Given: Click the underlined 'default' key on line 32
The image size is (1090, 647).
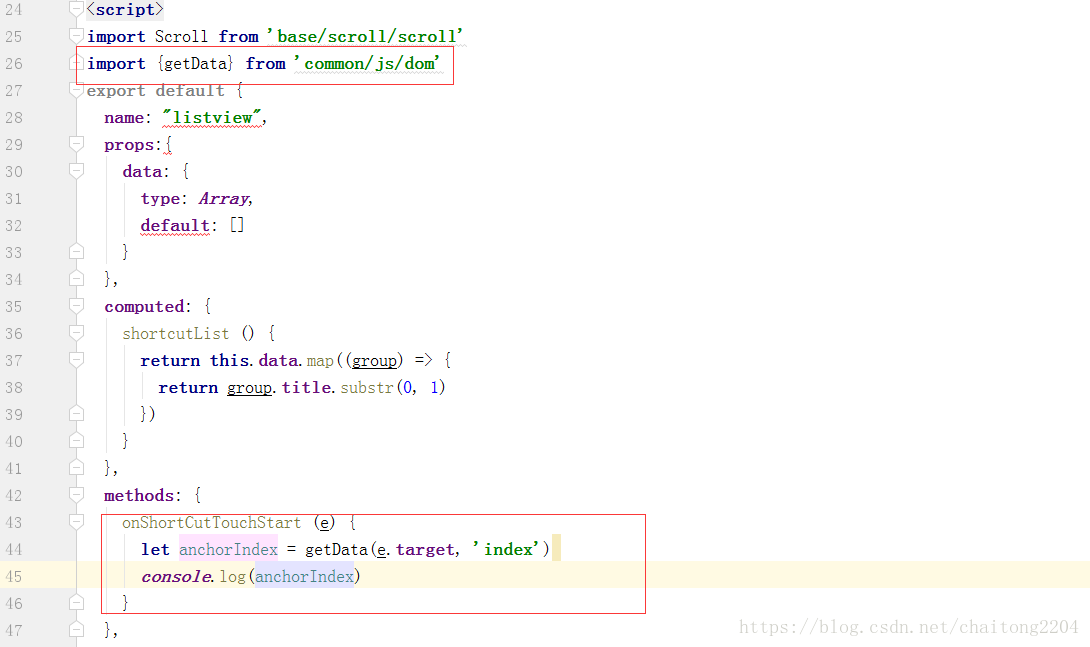Looking at the screenshot, I should coord(175,226).
